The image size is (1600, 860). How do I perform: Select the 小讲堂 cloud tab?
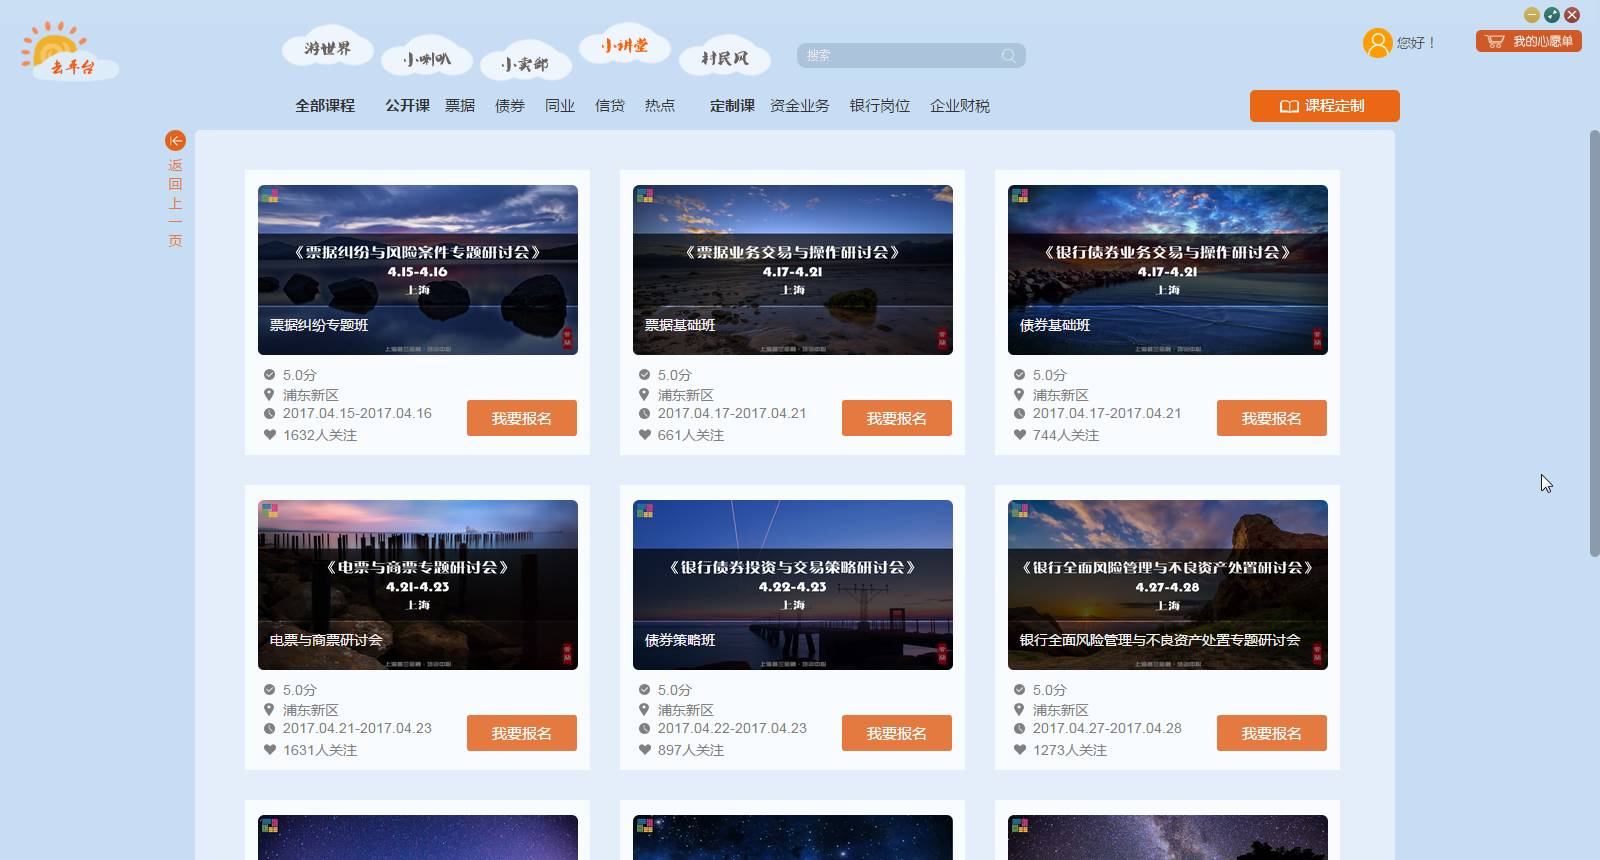point(624,46)
